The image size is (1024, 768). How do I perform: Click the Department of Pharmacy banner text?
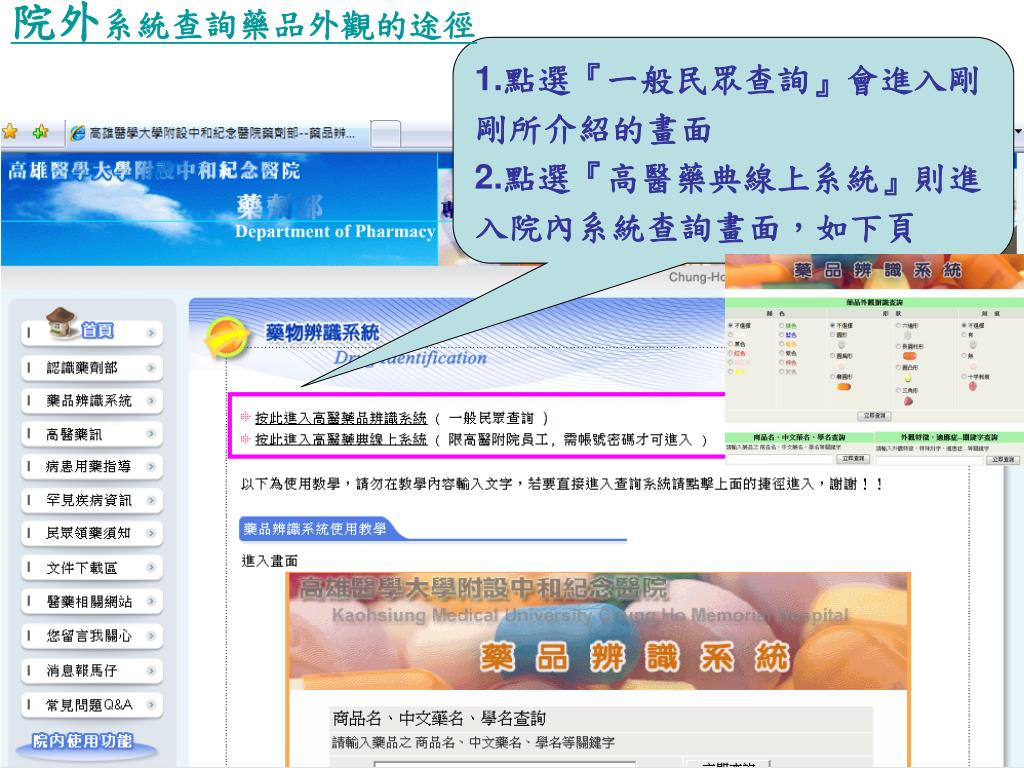coord(334,232)
